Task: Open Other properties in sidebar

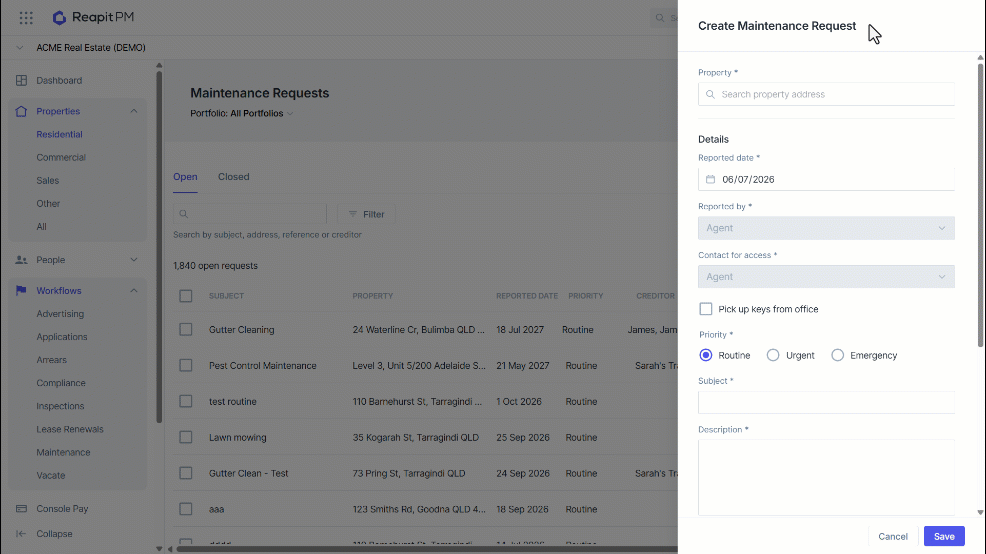Action: coord(48,204)
